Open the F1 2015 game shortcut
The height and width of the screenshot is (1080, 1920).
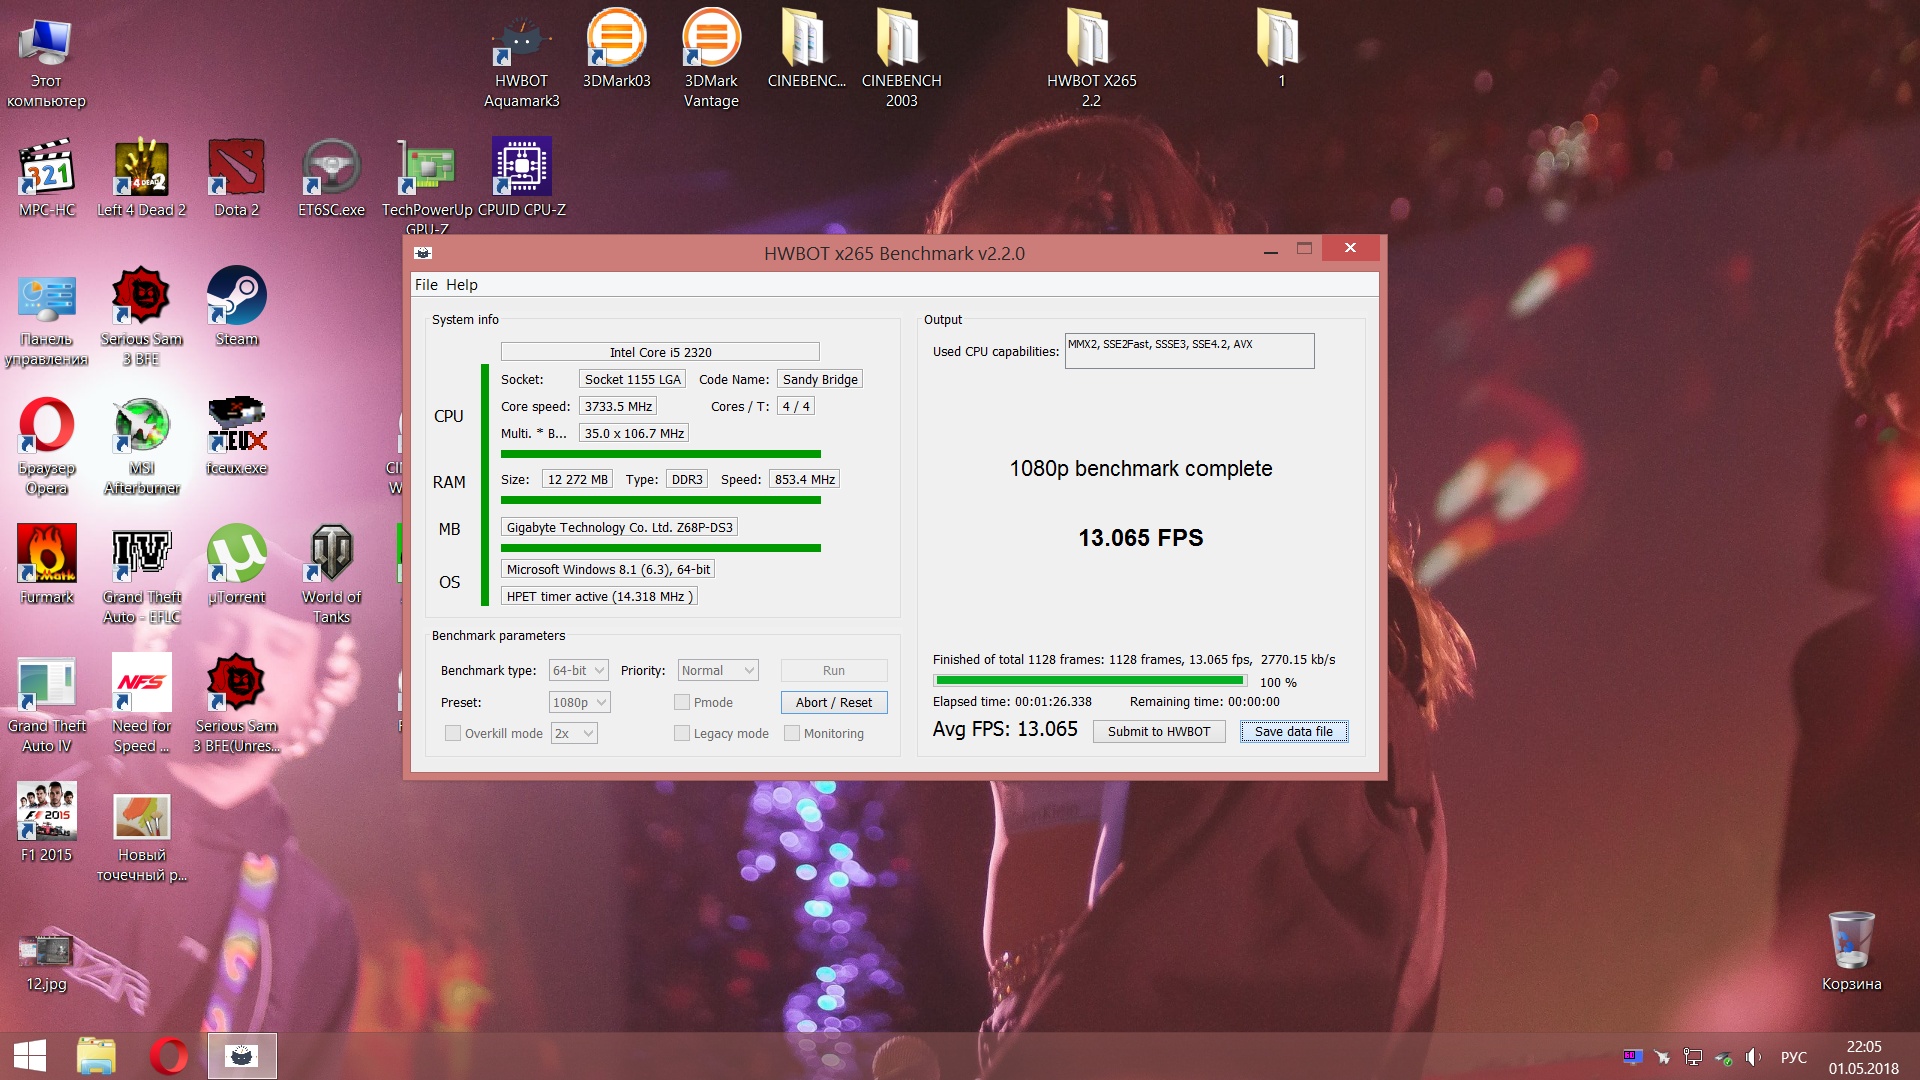coord(46,822)
